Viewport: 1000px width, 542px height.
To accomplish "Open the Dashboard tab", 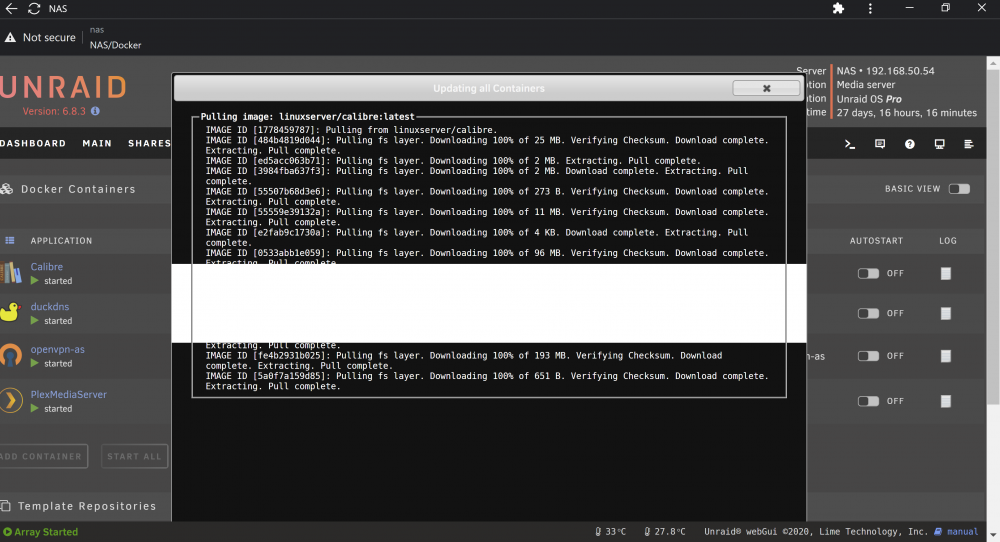I will (33, 143).
